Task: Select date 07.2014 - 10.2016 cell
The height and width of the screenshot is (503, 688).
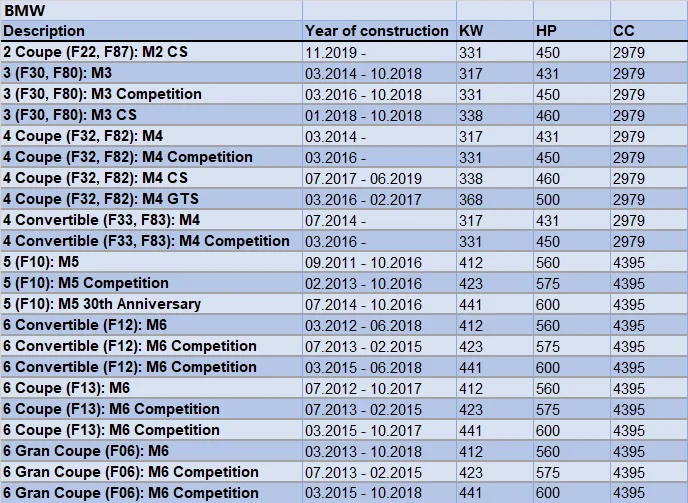Action: [x=379, y=304]
